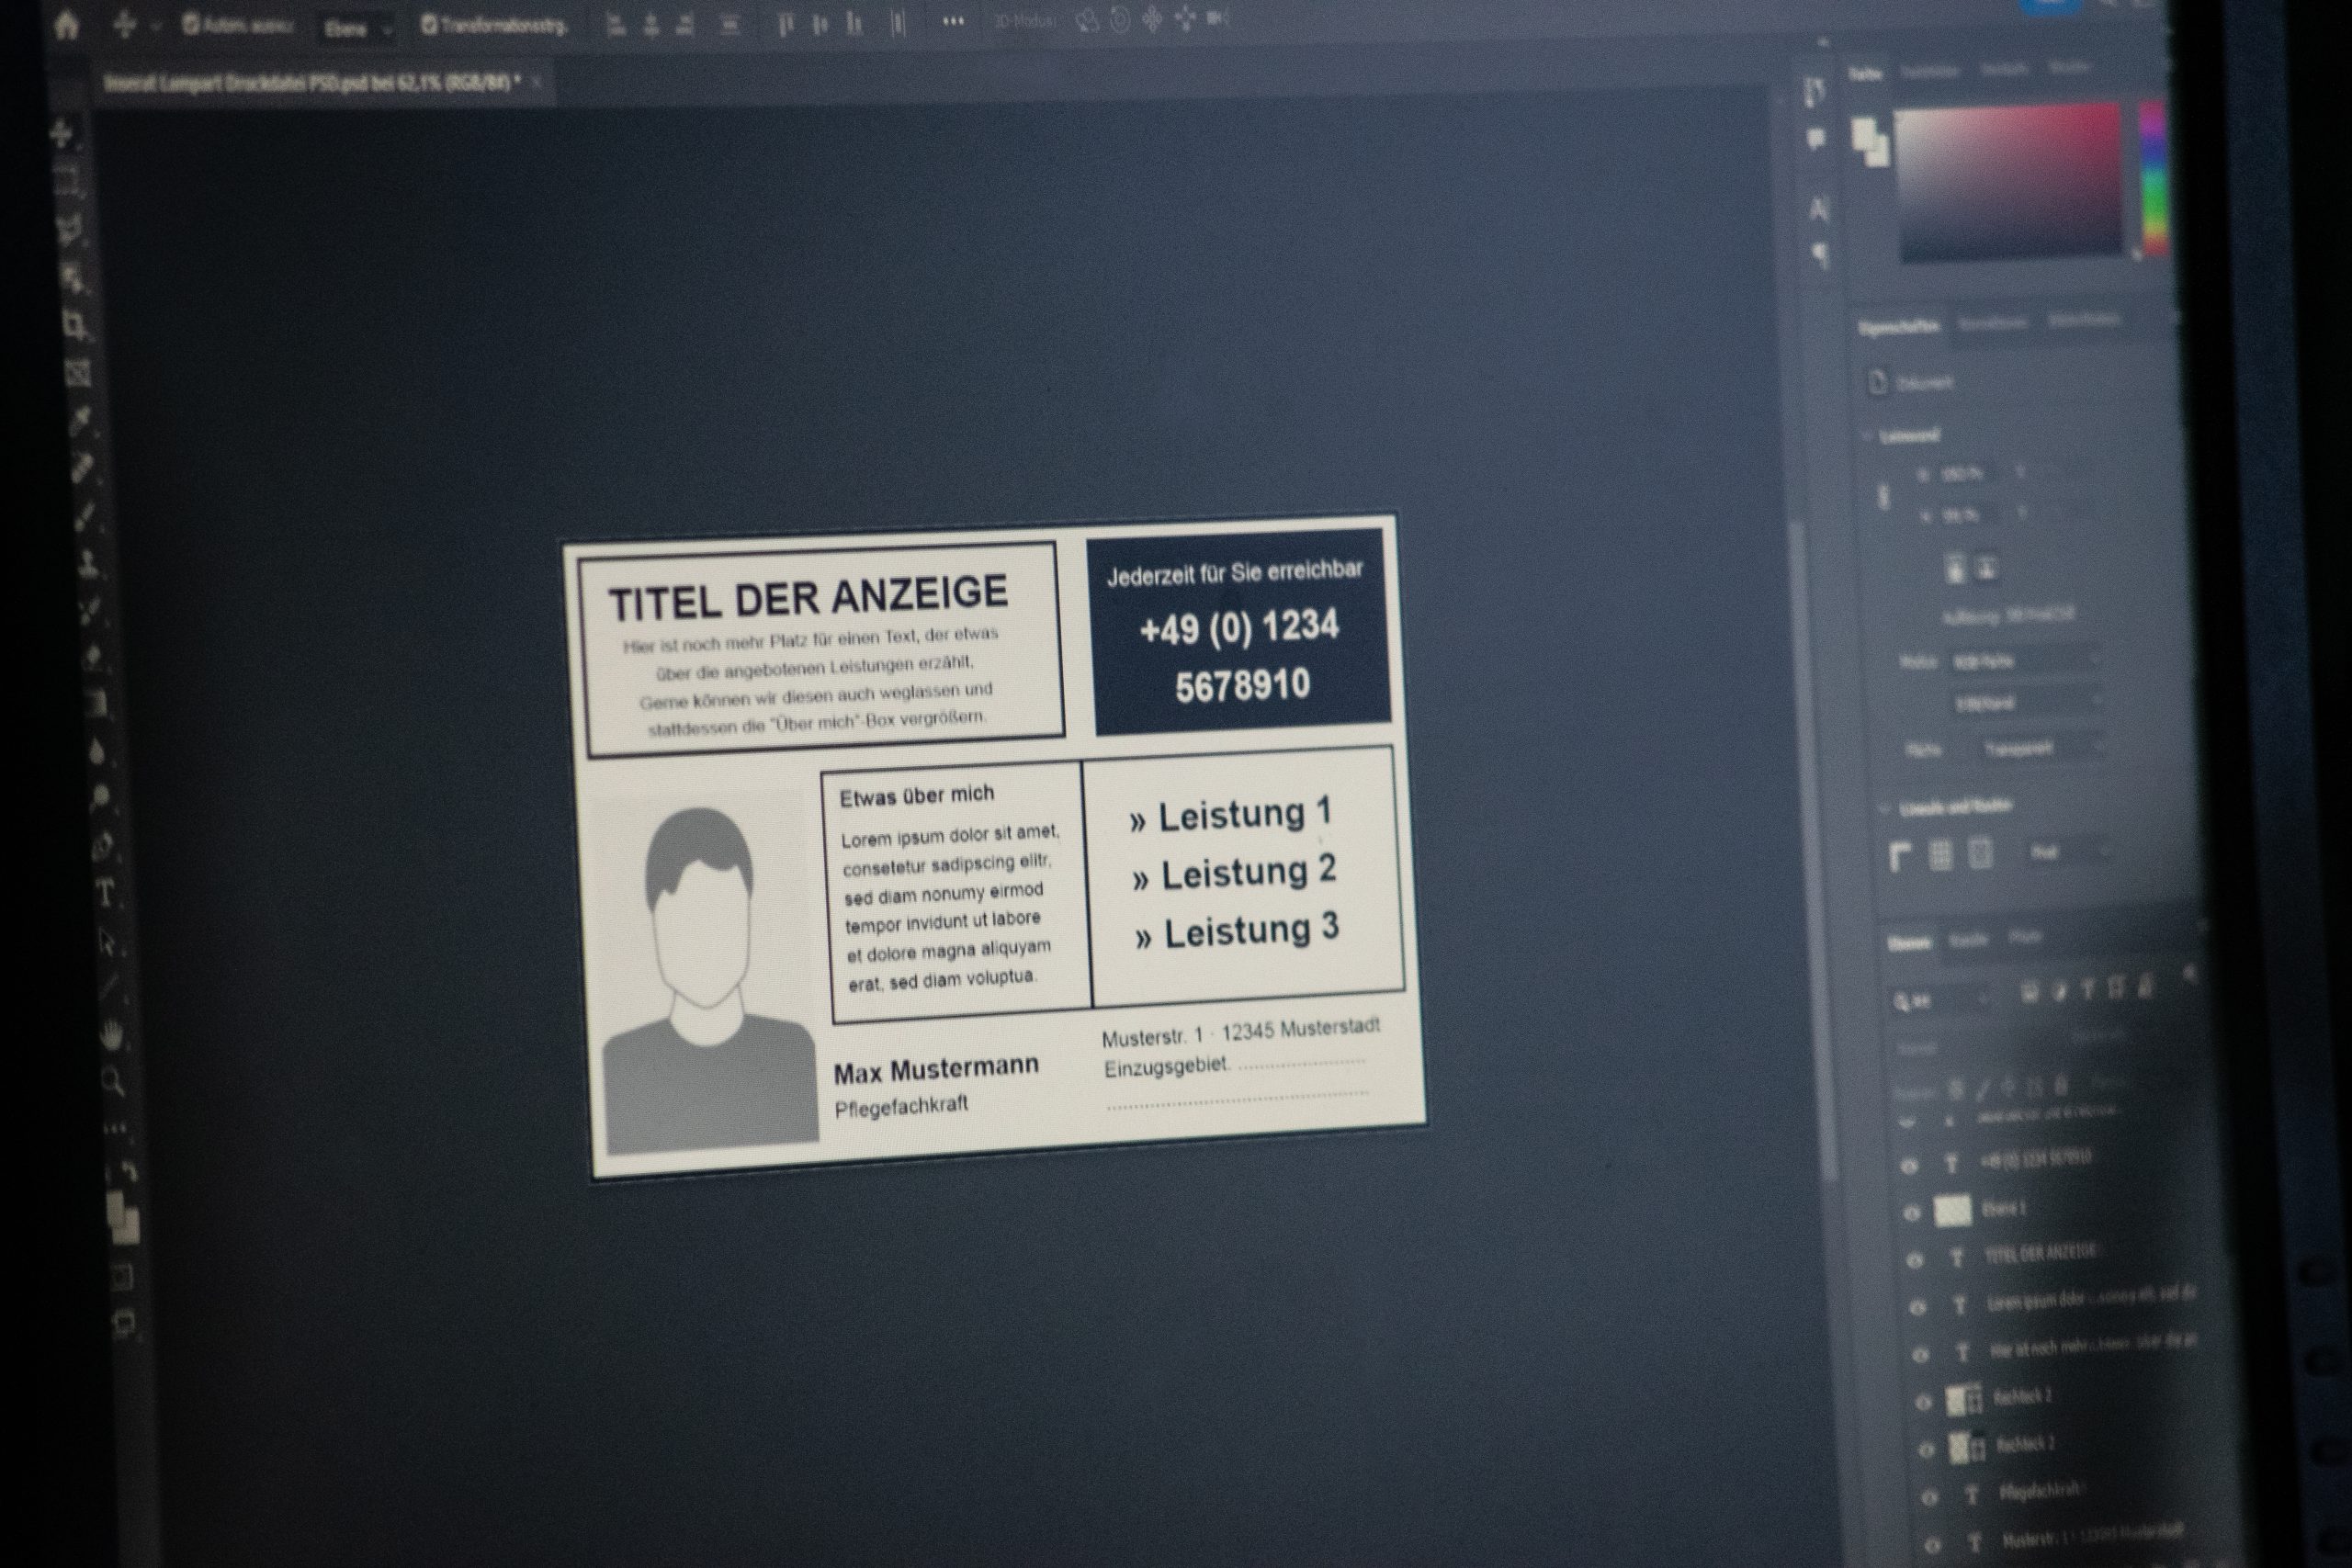Screen dimensions: 2352x1568
Task: Select the Healing Brush tool
Action: pyautogui.click(x=84, y=468)
